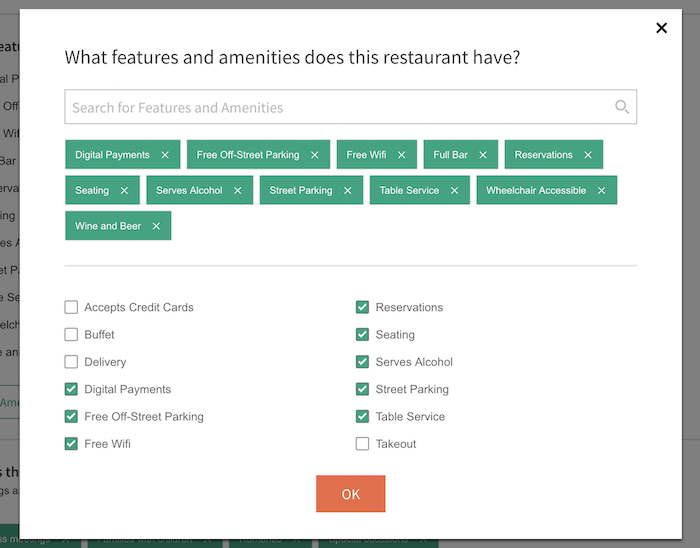This screenshot has width=700, height=548.
Task: Click the OK button
Action: pos(350,494)
